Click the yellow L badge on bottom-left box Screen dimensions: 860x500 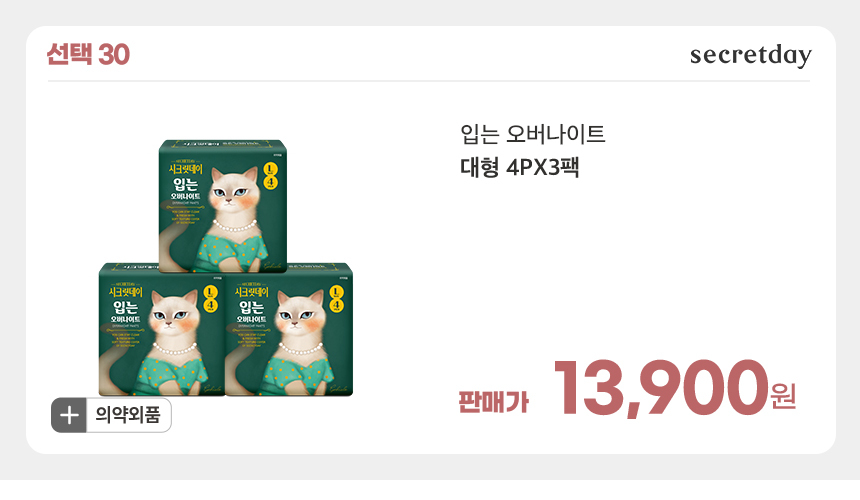[210, 292]
